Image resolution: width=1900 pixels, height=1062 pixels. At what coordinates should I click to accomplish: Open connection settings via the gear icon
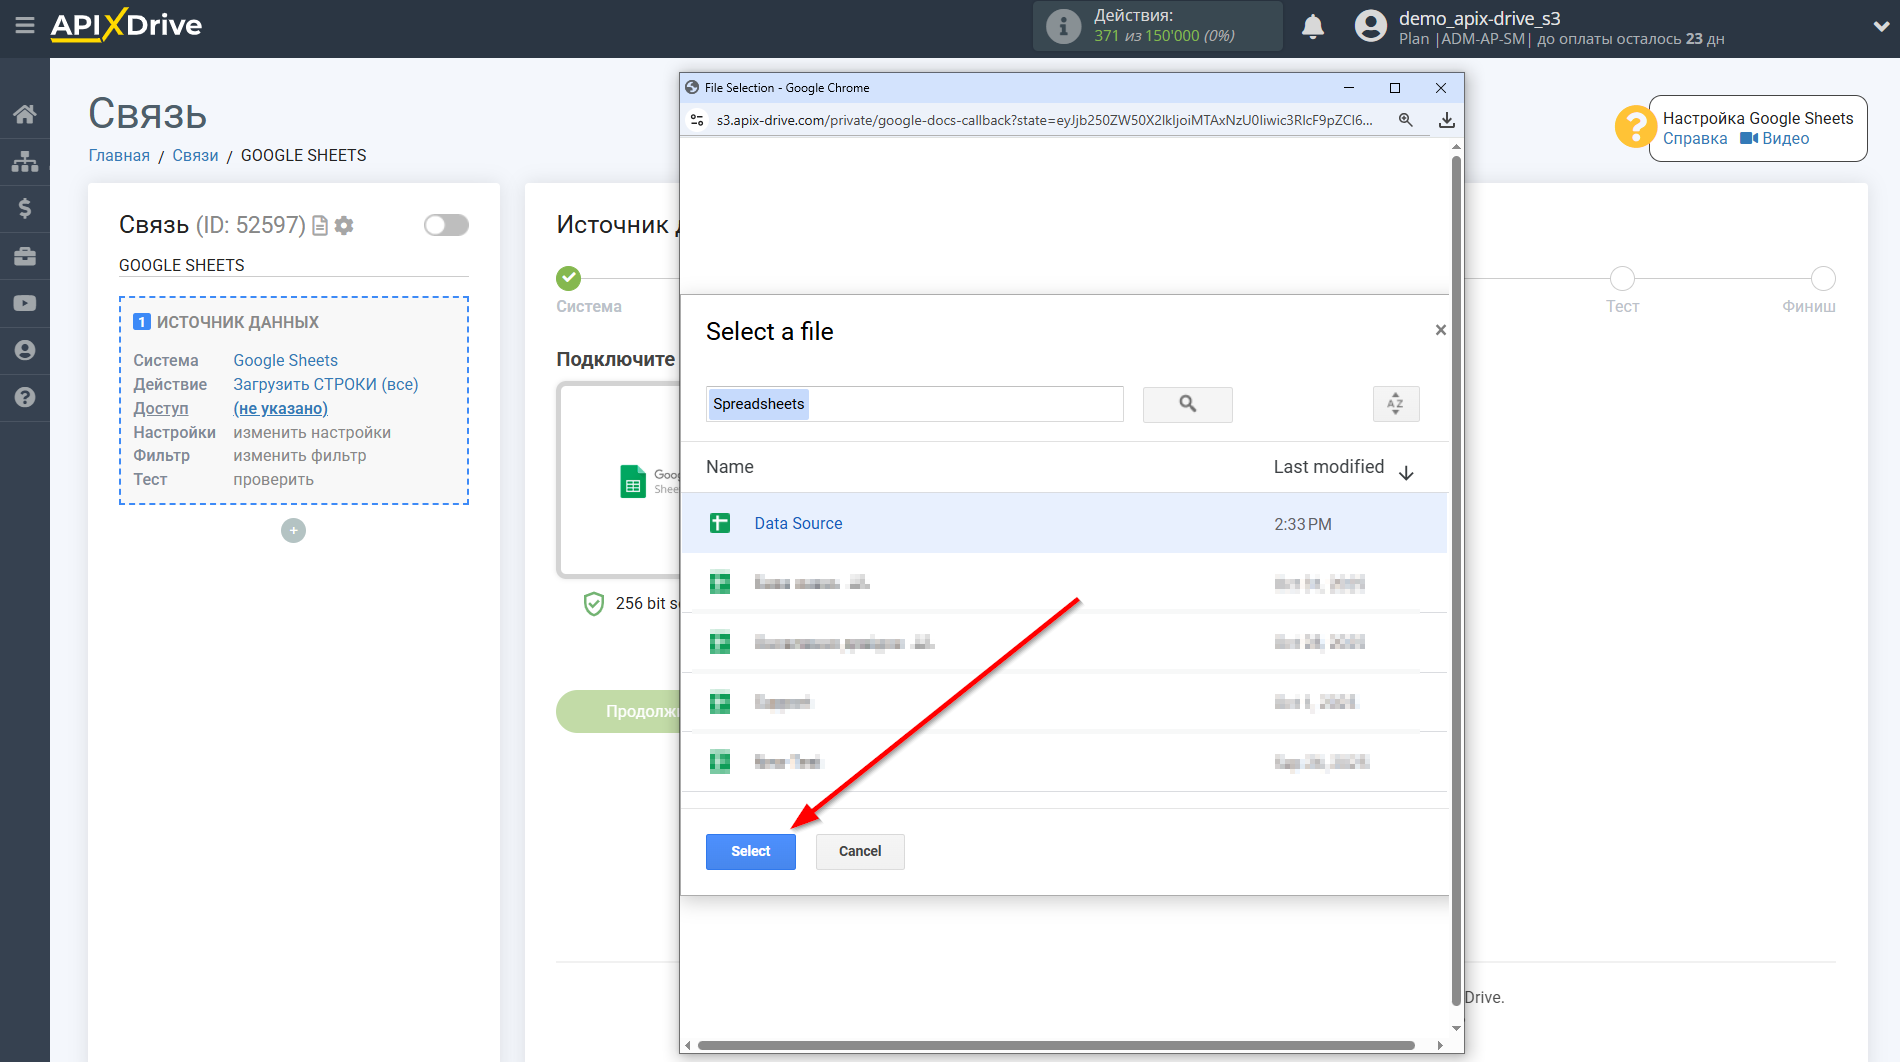(x=344, y=226)
